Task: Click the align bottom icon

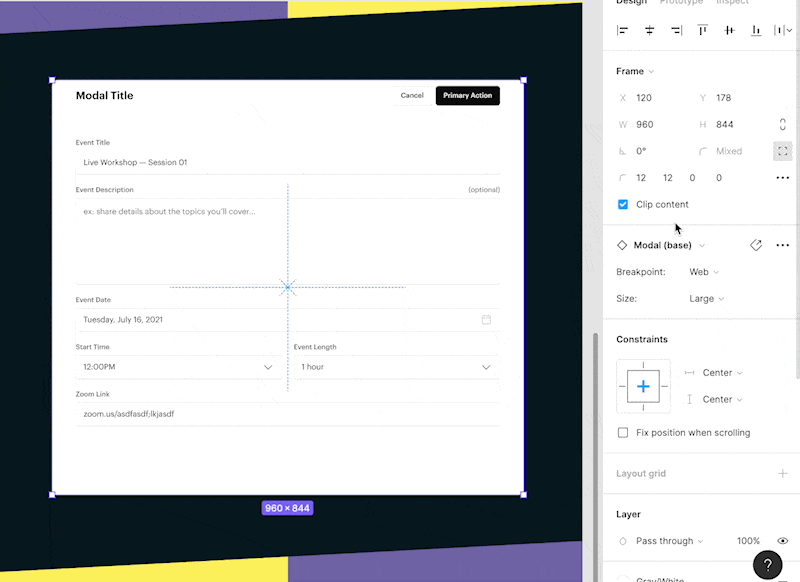Action: [x=756, y=31]
